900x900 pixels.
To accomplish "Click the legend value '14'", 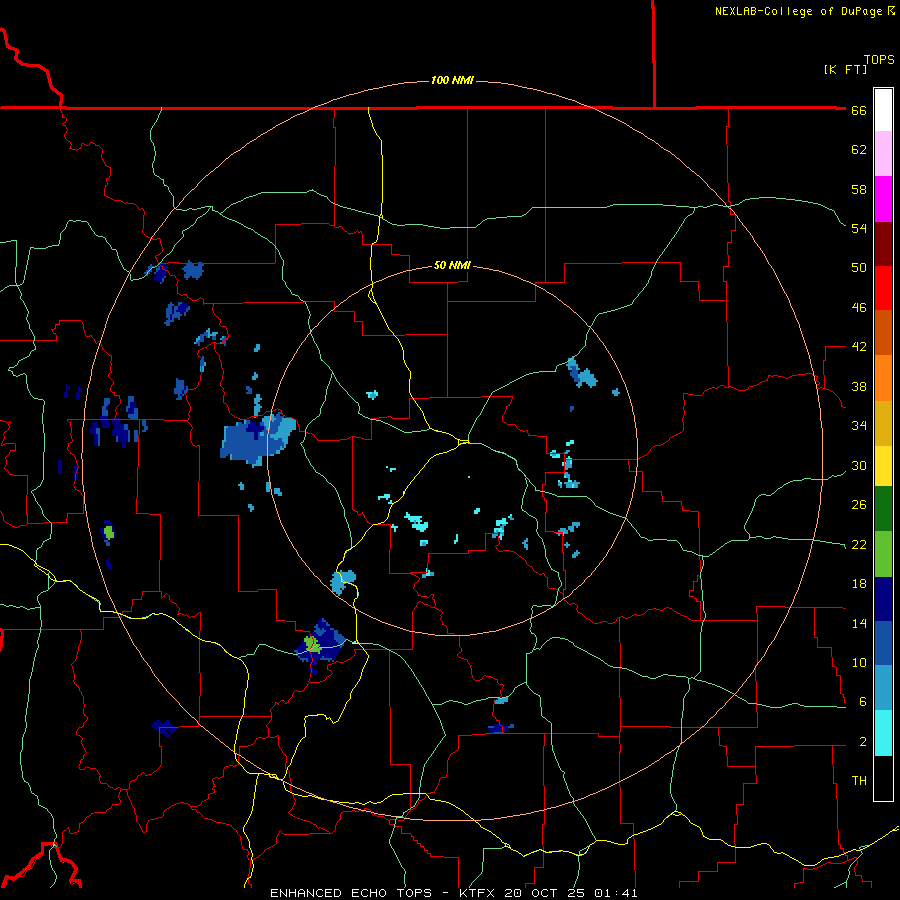I will click(x=859, y=623).
